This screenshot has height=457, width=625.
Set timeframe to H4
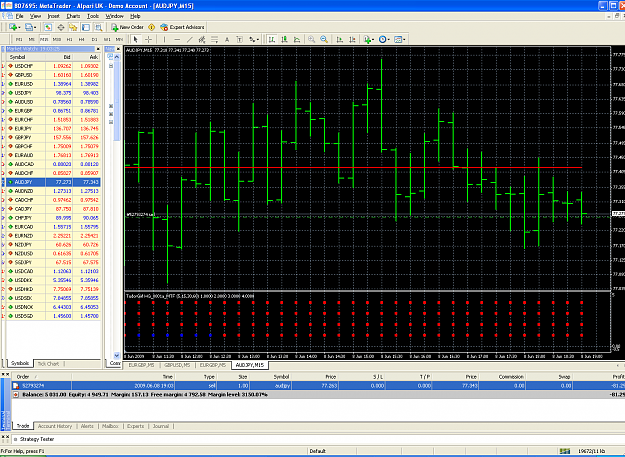[82, 39]
